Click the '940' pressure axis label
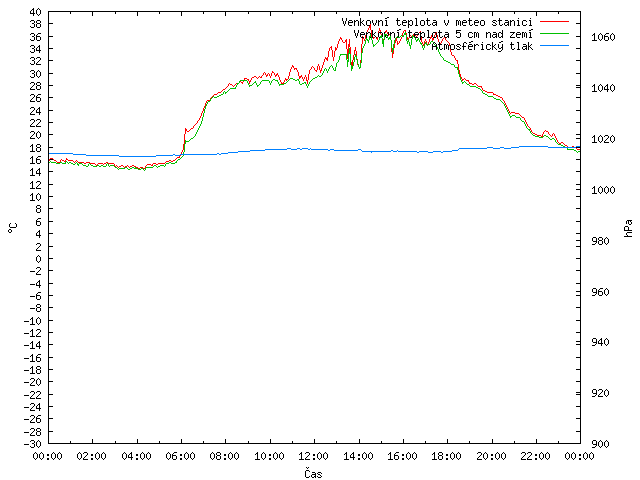The width and height of the screenshot is (640, 480). 600,342
